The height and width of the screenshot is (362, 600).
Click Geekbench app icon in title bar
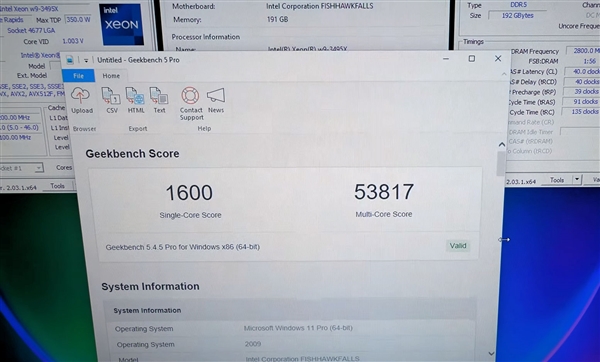(70, 60)
